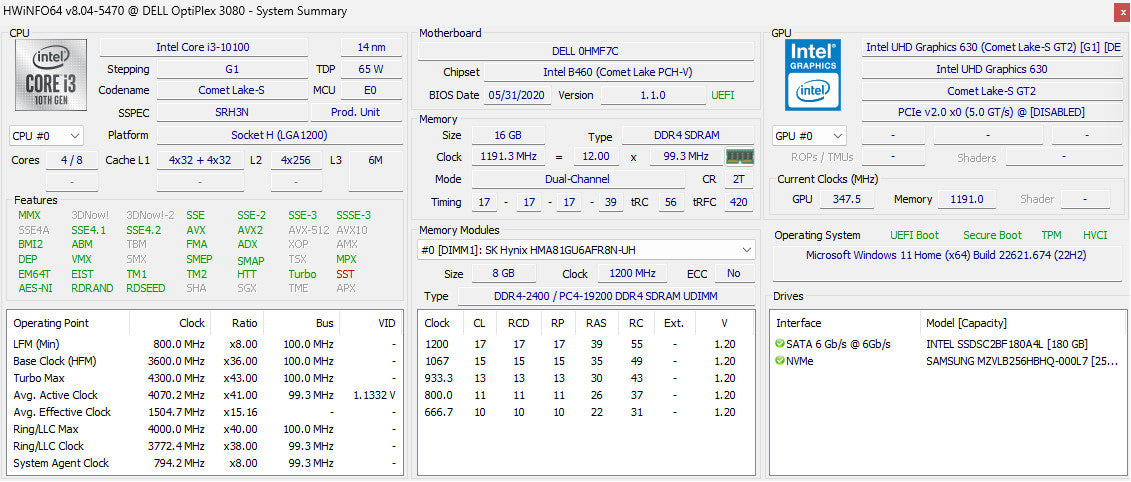Select the 14 nm process value
This screenshot has width=1131, height=482.
pos(371,47)
